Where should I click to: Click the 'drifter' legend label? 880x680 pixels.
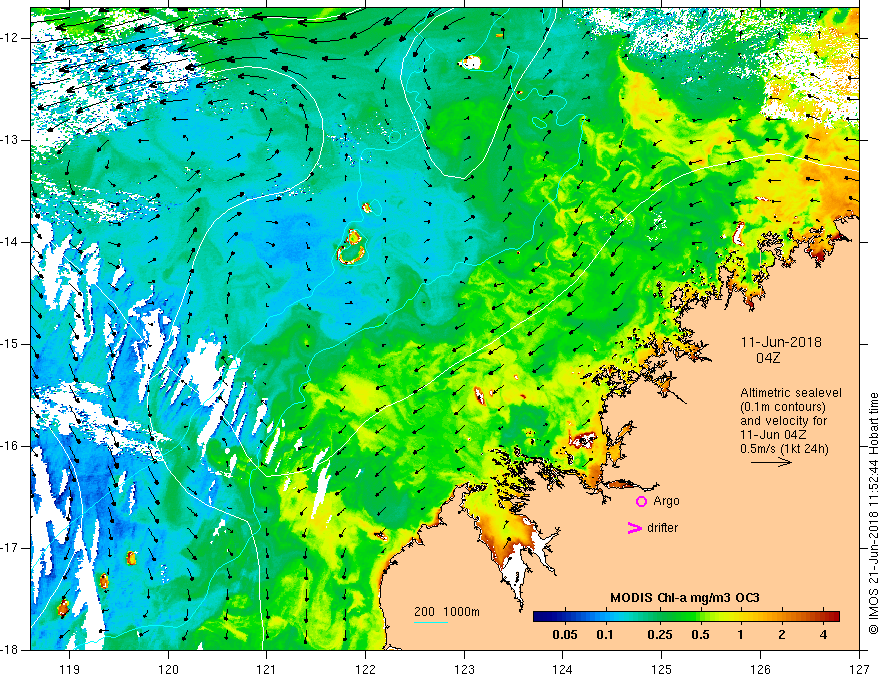(x=662, y=528)
